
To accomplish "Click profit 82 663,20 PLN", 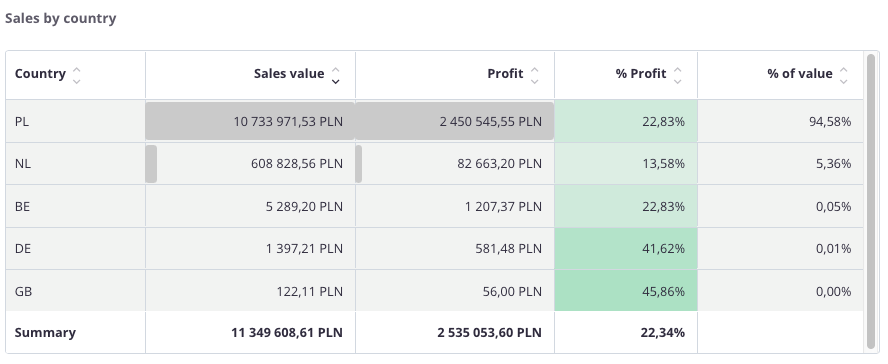I will coord(500,164).
